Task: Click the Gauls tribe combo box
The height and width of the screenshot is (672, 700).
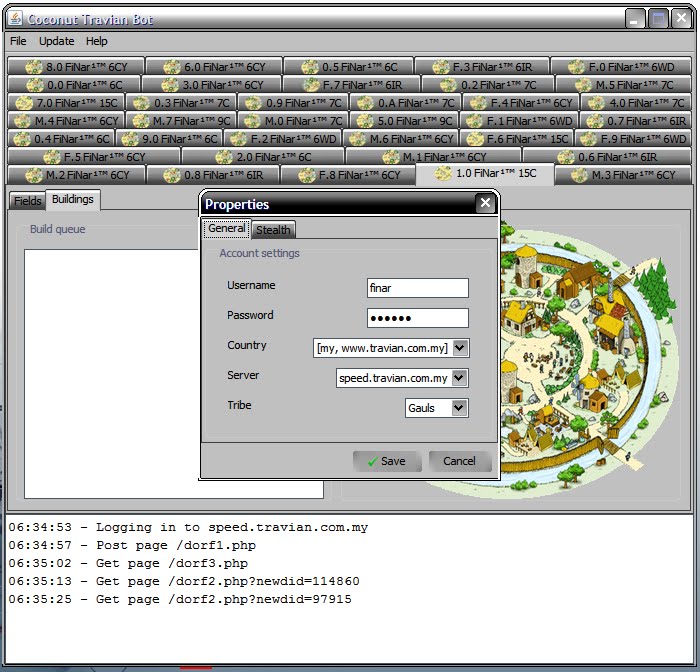Action: click(x=437, y=408)
